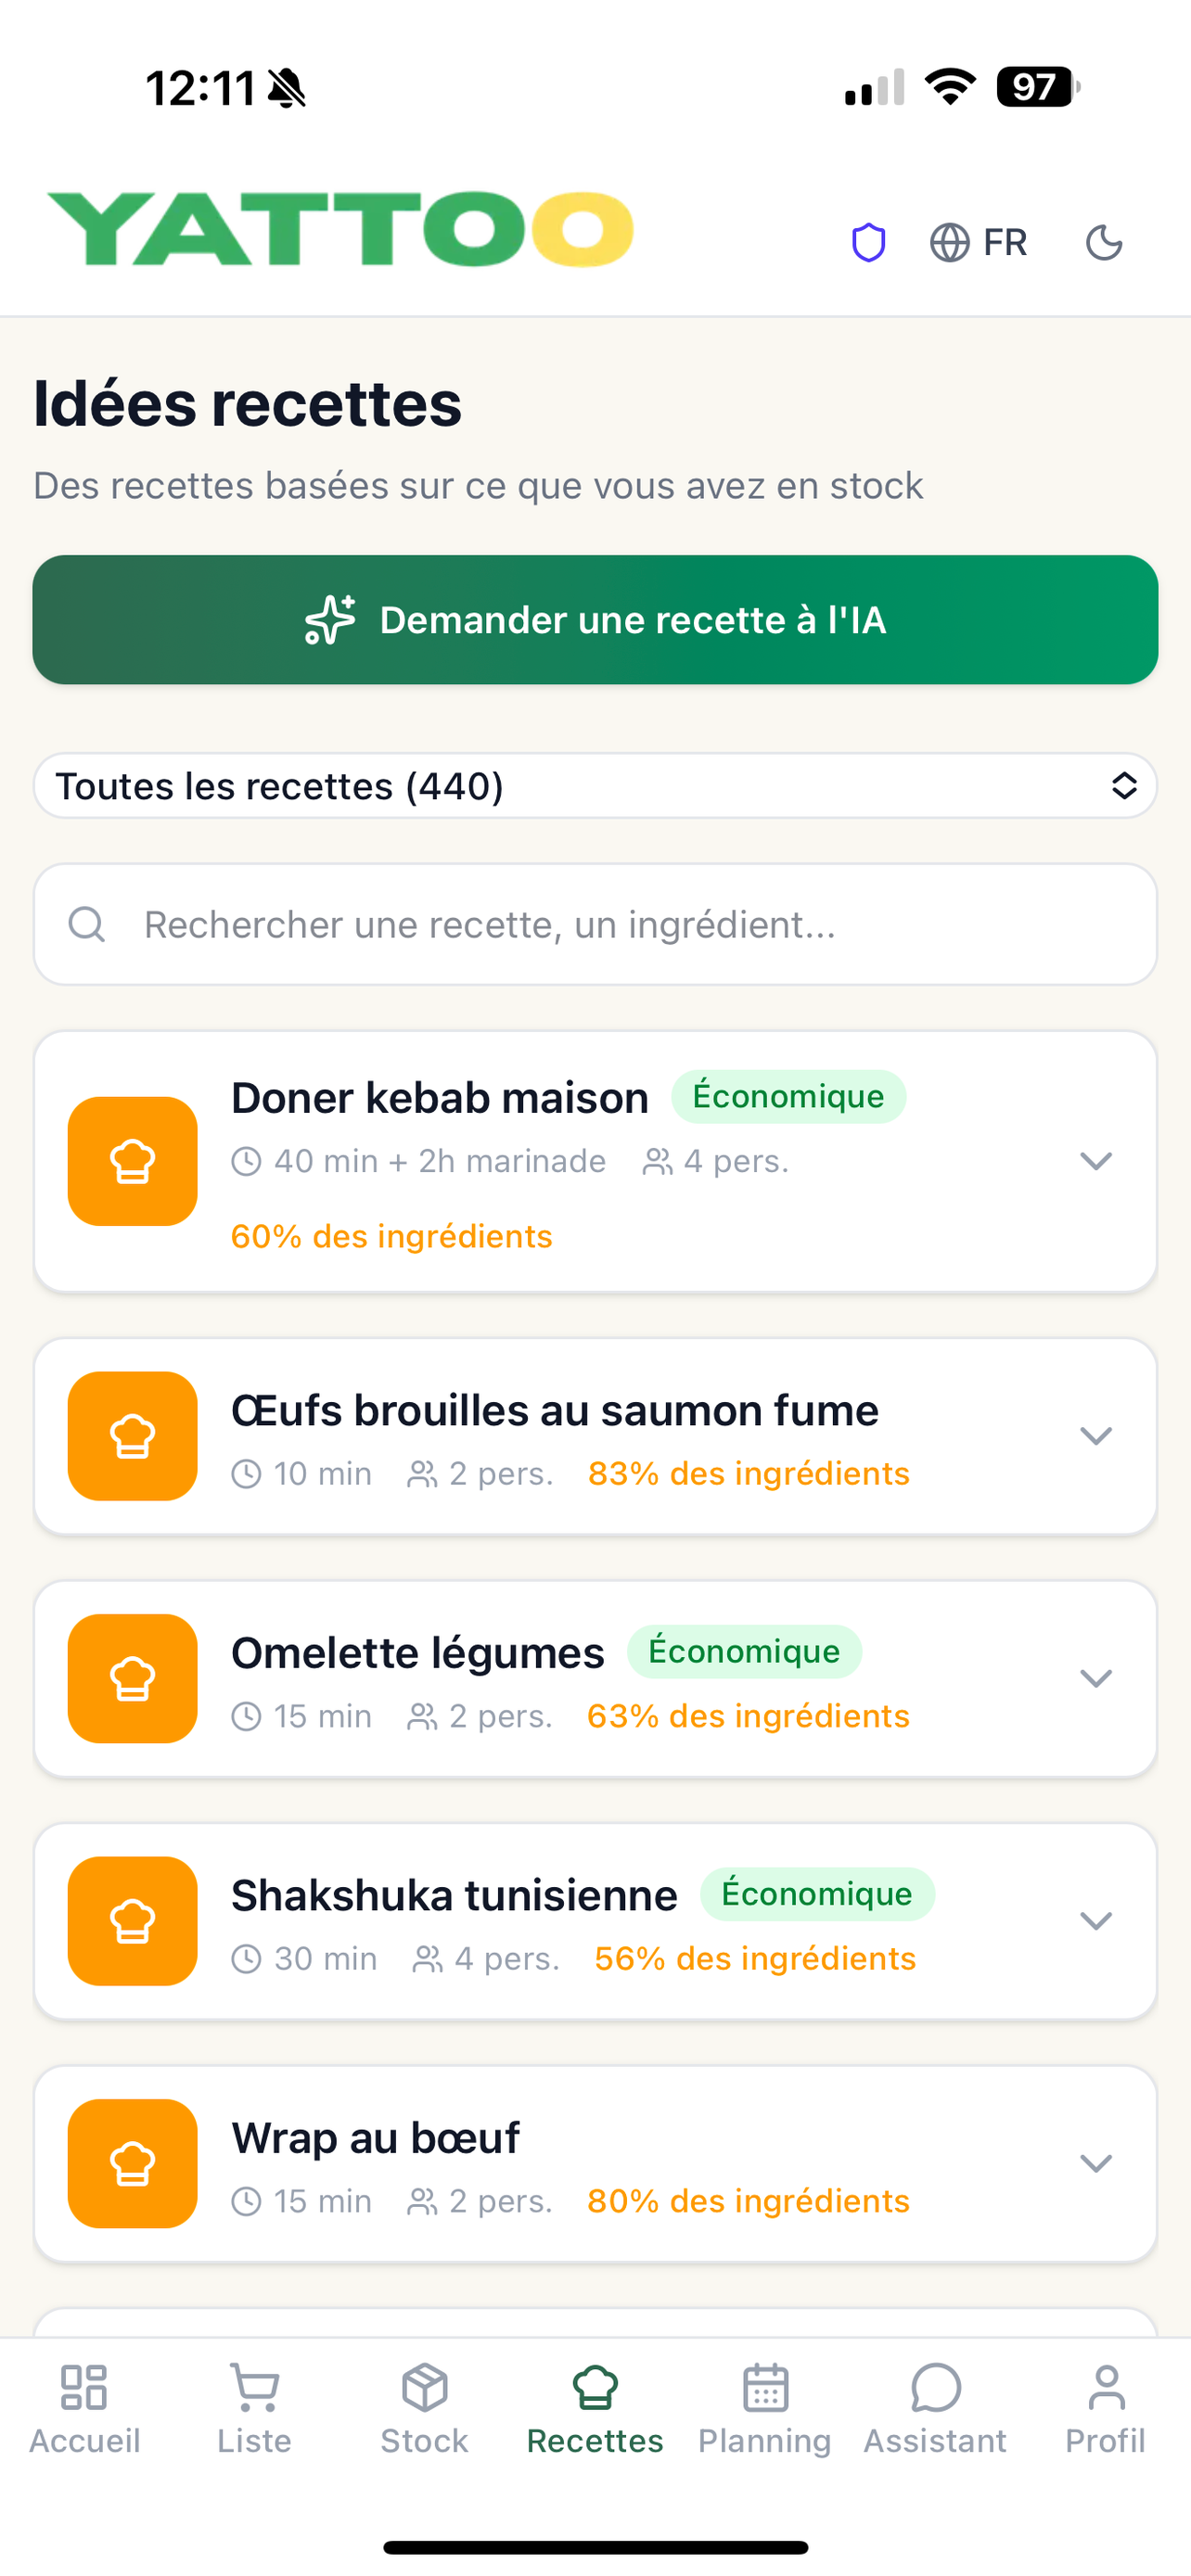The image size is (1191, 2576).
Task: Click the recipe search input field
Action: pyautogui.click(x=595, y=924)
